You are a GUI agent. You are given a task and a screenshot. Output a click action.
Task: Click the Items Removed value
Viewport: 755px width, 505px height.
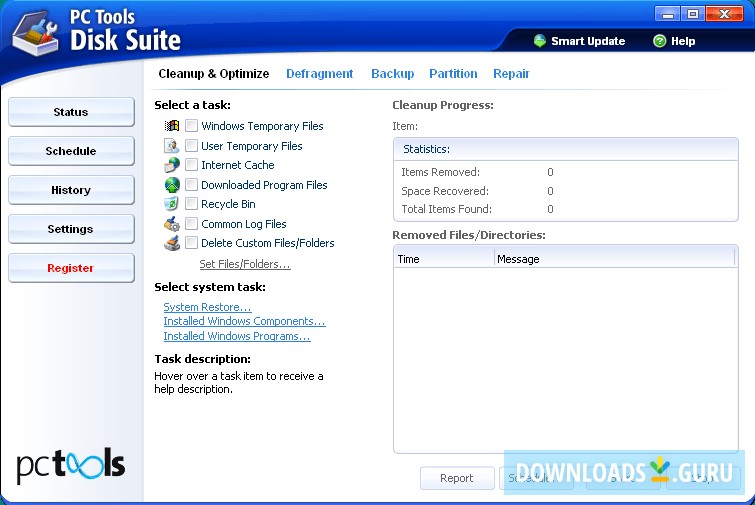(x=550, y=172)
